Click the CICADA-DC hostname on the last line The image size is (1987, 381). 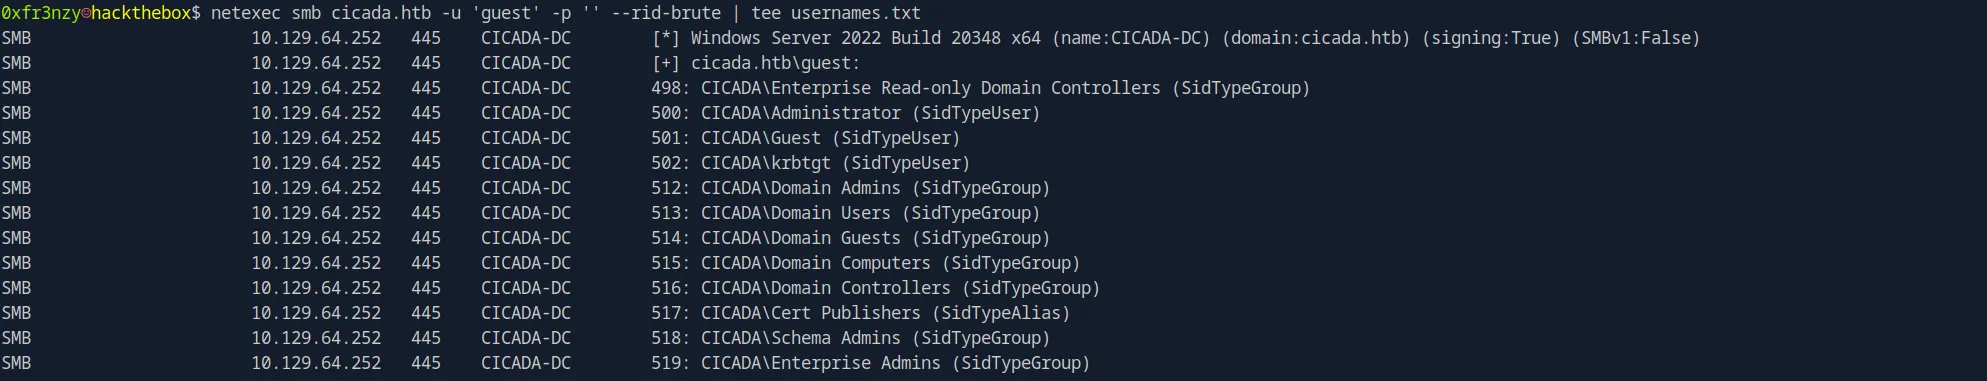click(526, 363)
